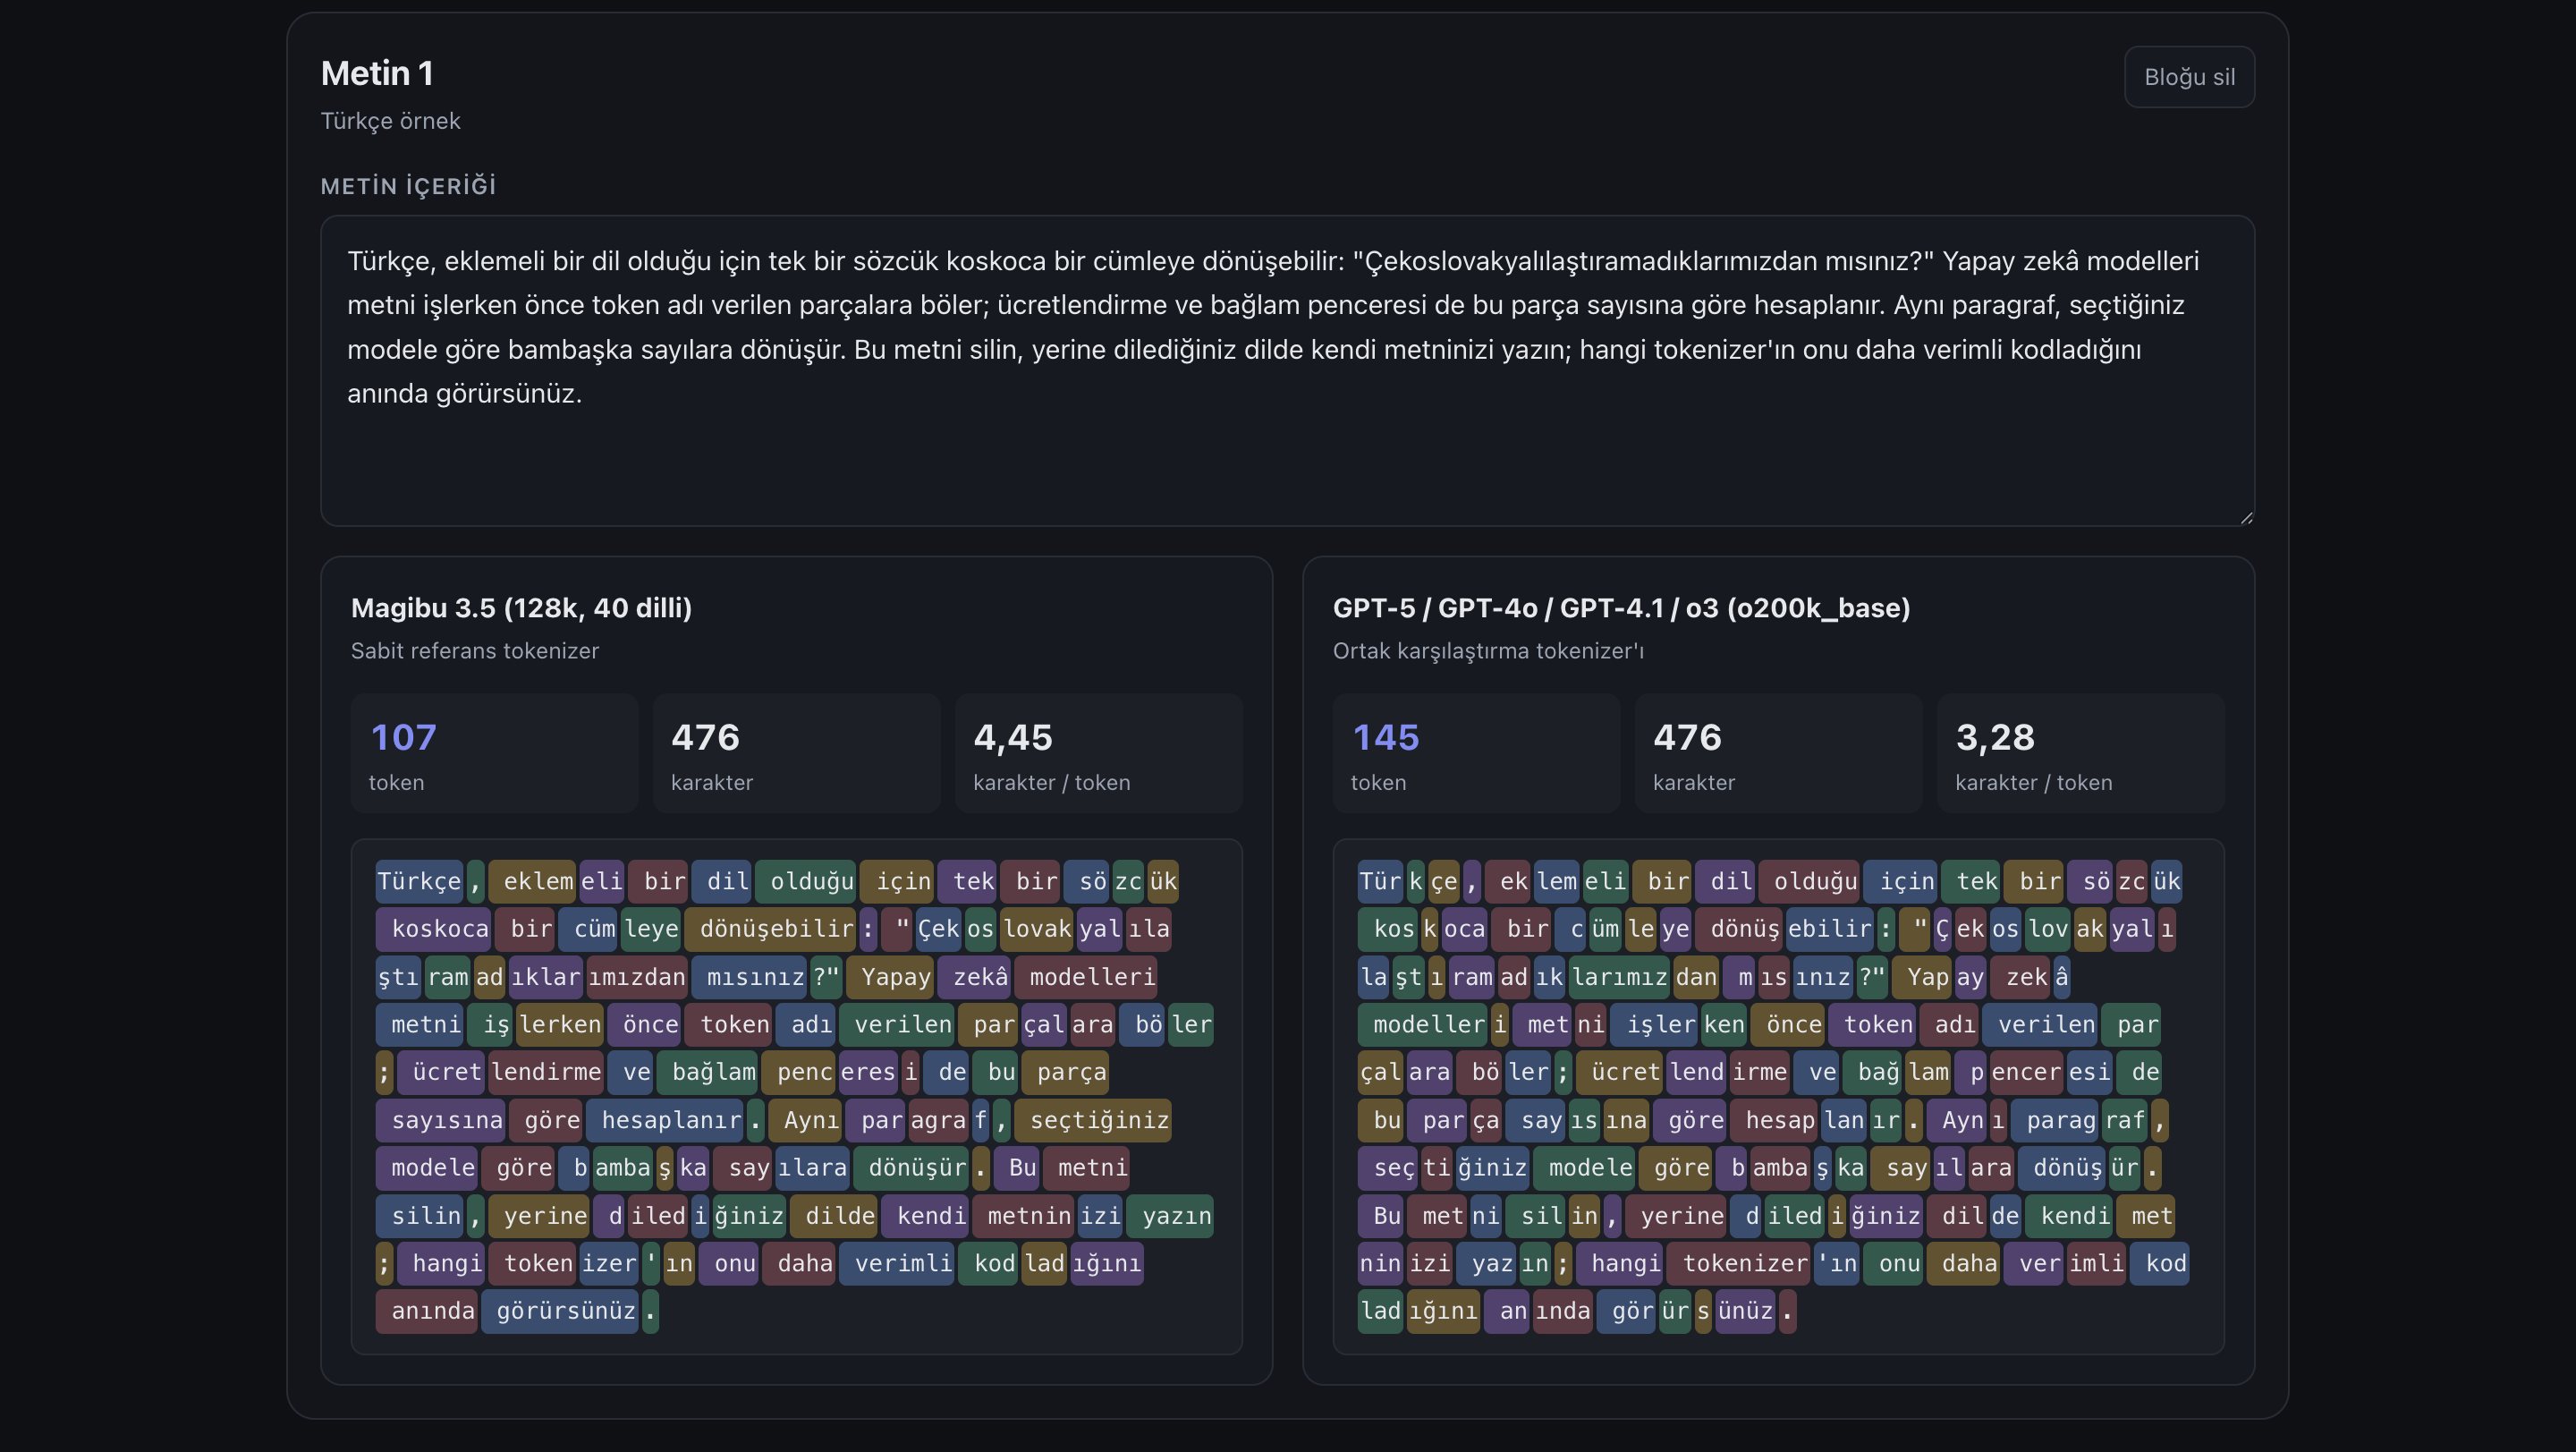This screenshot has height=1452, width=2576.
Task: Click the text area resize handle corner
Action: 2246,517
